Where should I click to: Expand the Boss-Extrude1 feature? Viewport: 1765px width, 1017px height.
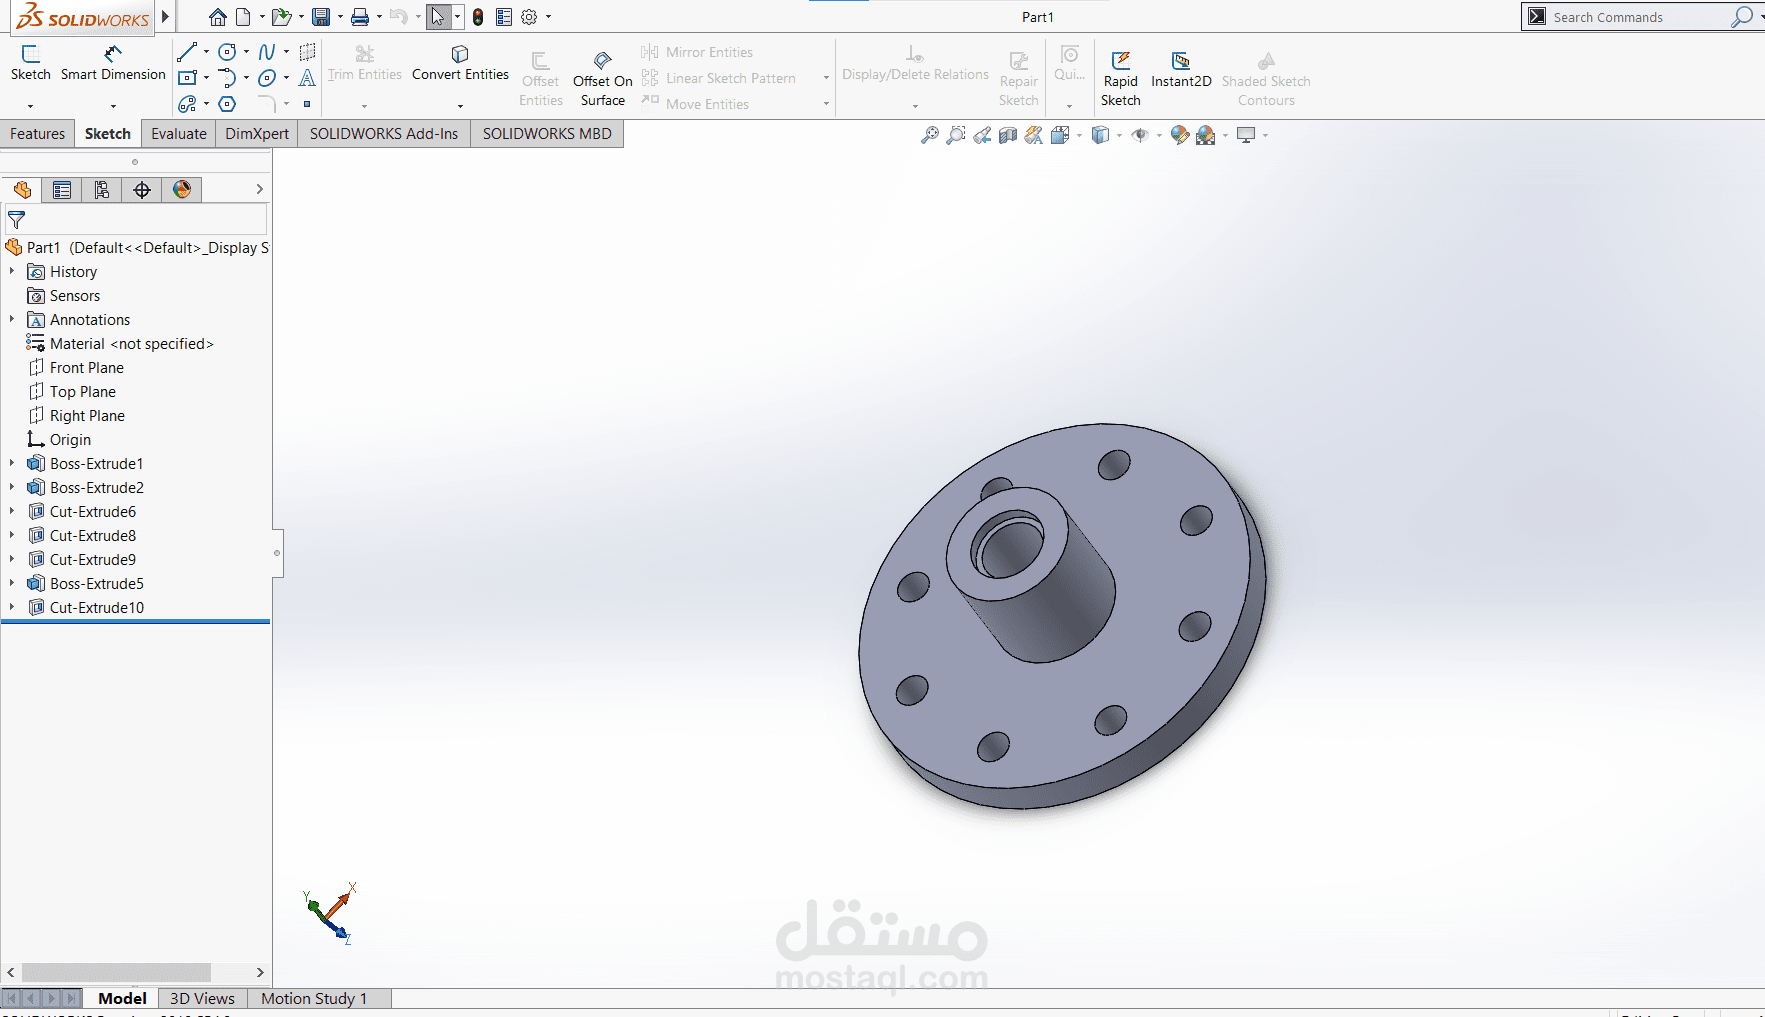(x=11, y=463)
